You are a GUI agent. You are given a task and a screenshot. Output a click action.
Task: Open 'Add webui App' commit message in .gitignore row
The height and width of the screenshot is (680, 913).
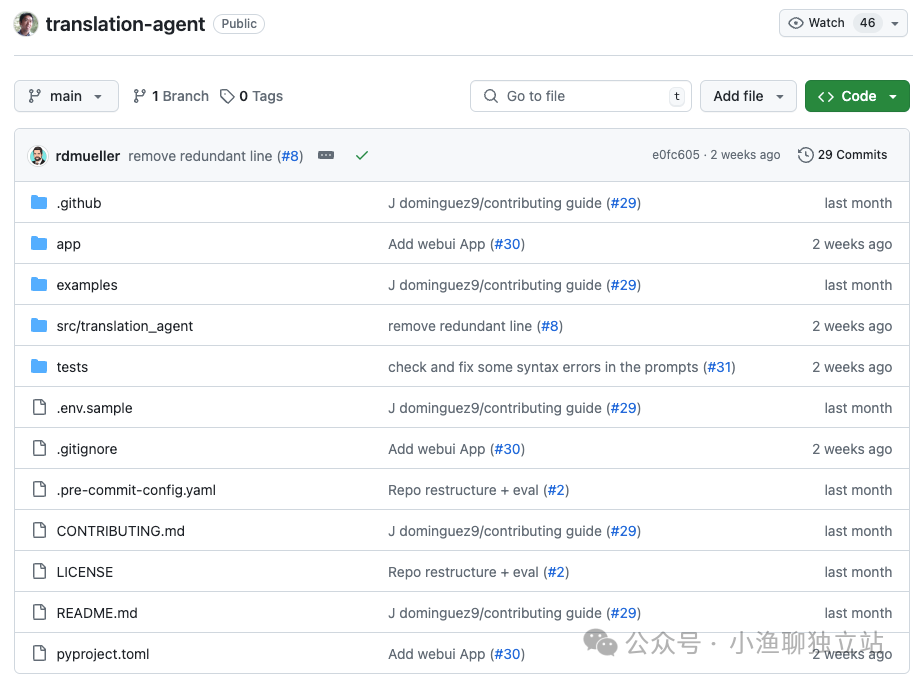[437, 449]
